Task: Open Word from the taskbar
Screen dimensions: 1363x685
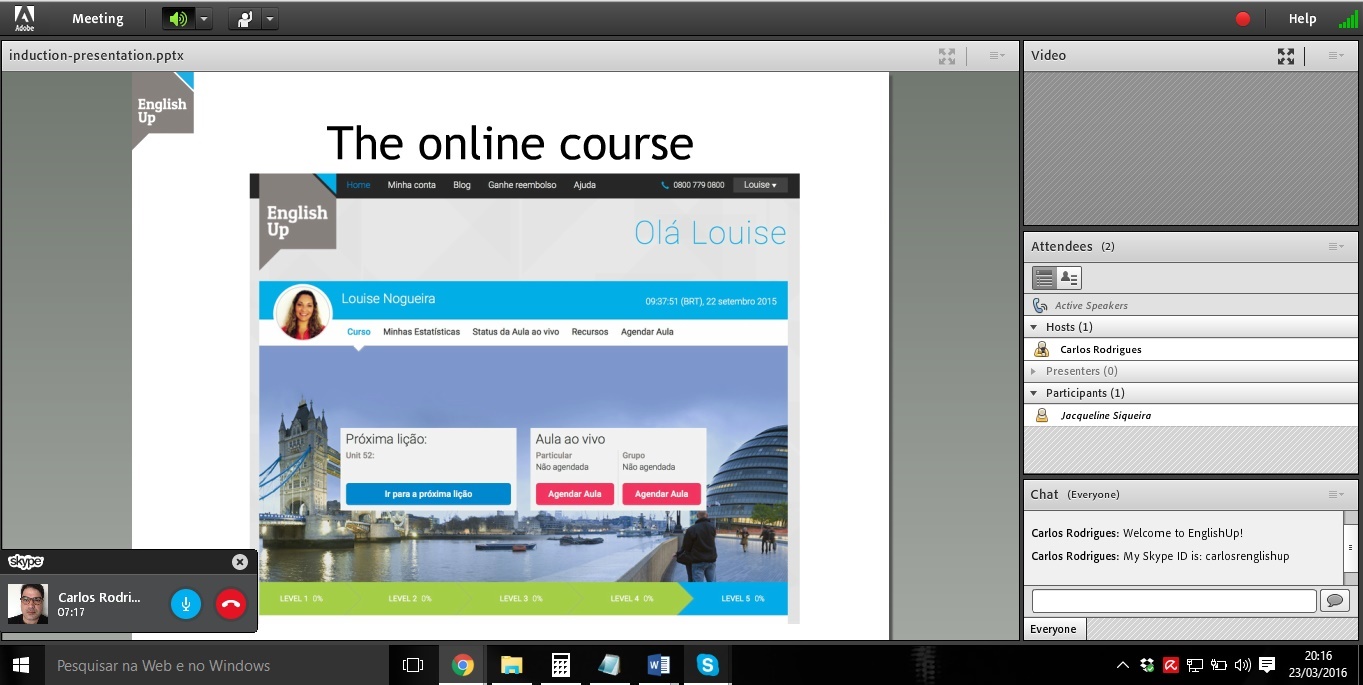Action: (x=658, y=665)
